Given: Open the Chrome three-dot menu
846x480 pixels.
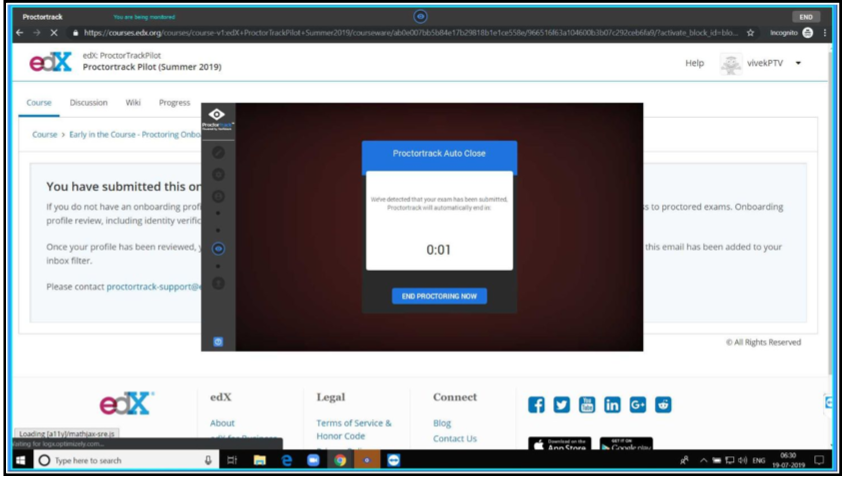Looking at the screenshot, I should [825, 33].
